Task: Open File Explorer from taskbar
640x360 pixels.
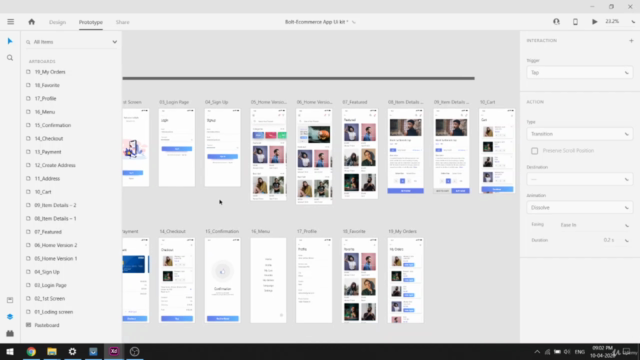Action: (x=52, y=351)
